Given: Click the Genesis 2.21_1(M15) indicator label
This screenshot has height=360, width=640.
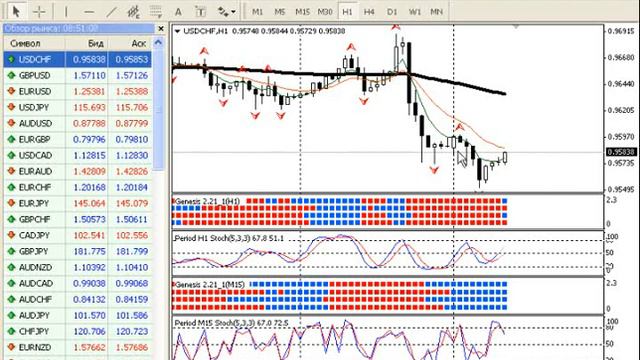Looking at the screenshot, I should 210,284.
